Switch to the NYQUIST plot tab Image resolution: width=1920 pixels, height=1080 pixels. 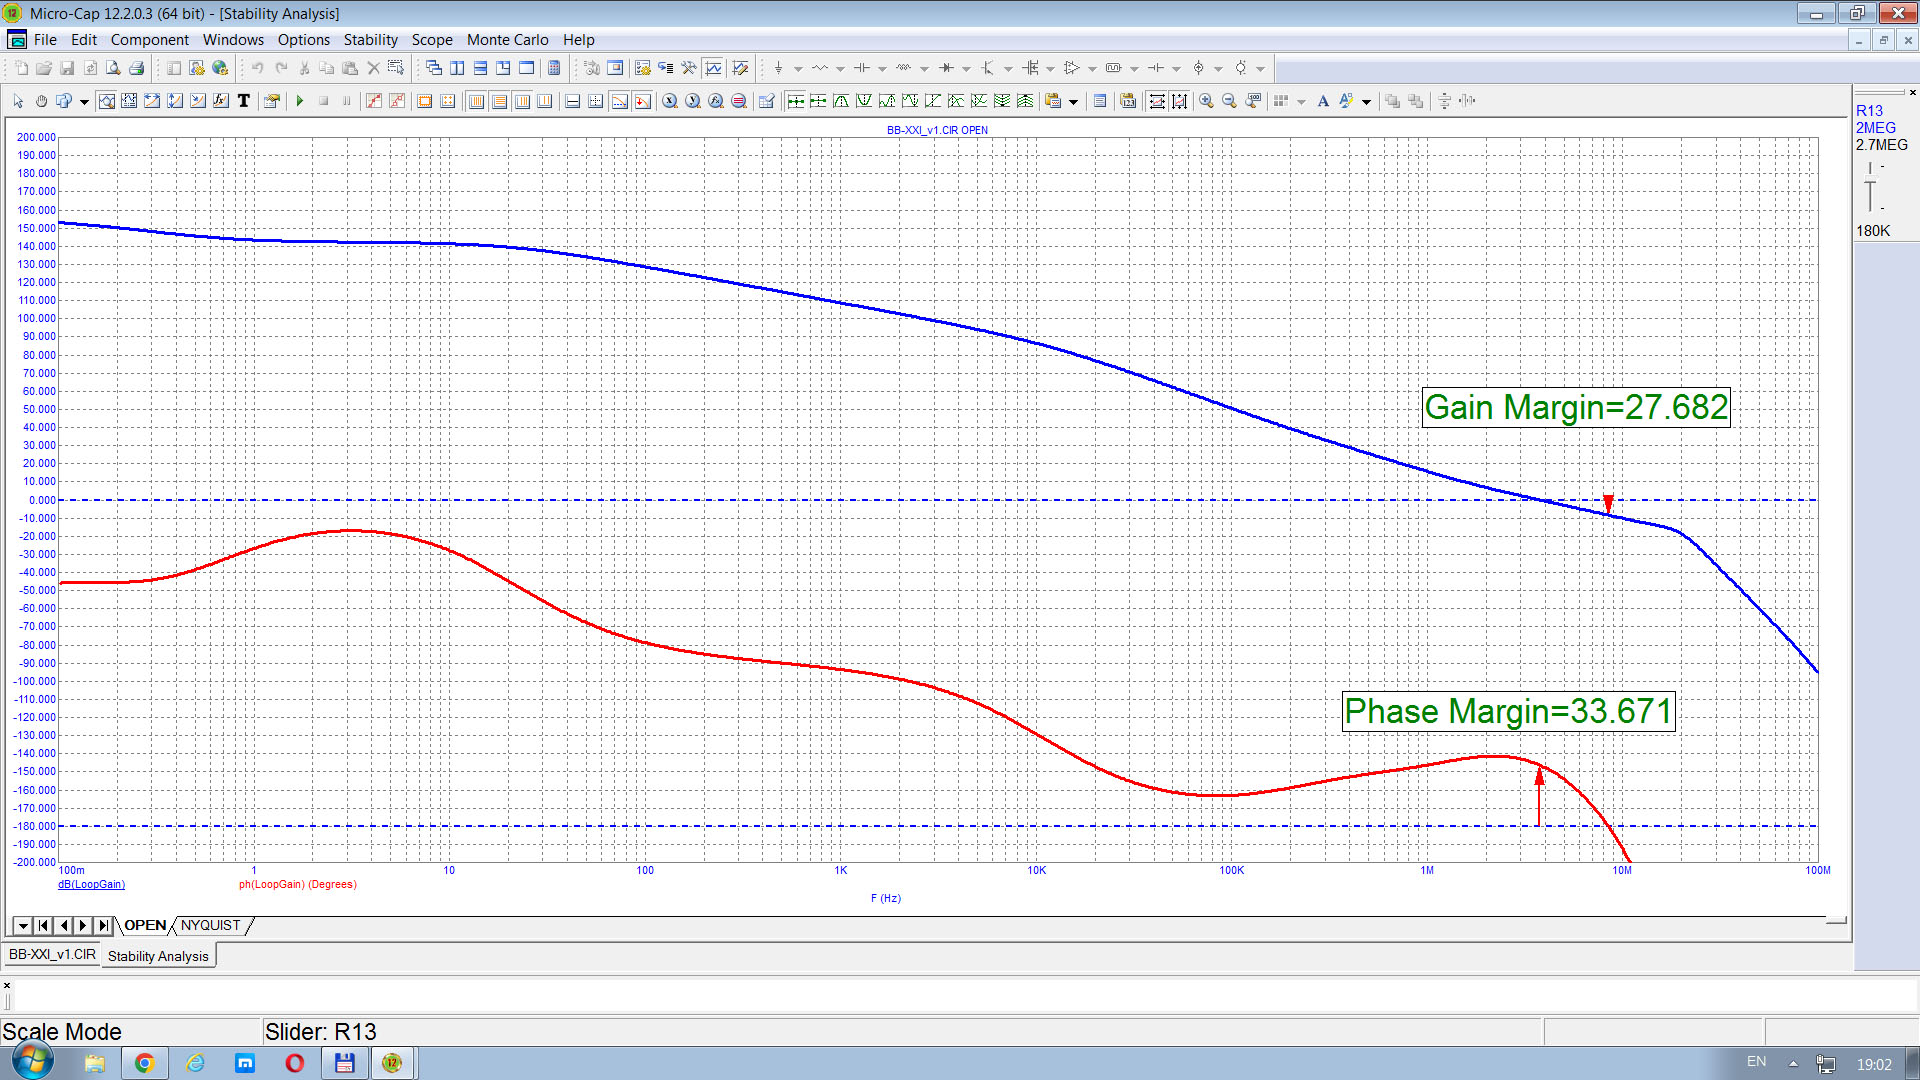(x=210, y=926)
